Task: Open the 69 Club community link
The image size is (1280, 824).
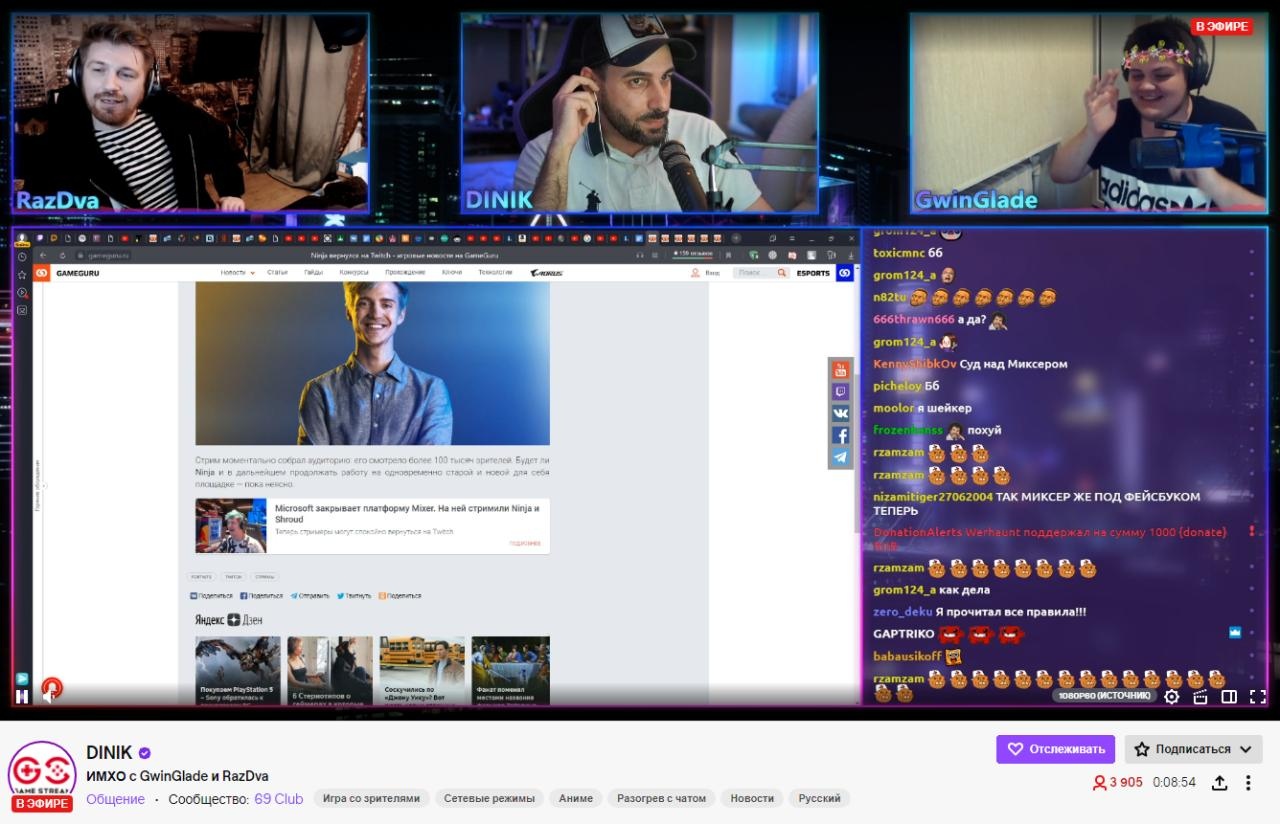Action: pos(278,799)
